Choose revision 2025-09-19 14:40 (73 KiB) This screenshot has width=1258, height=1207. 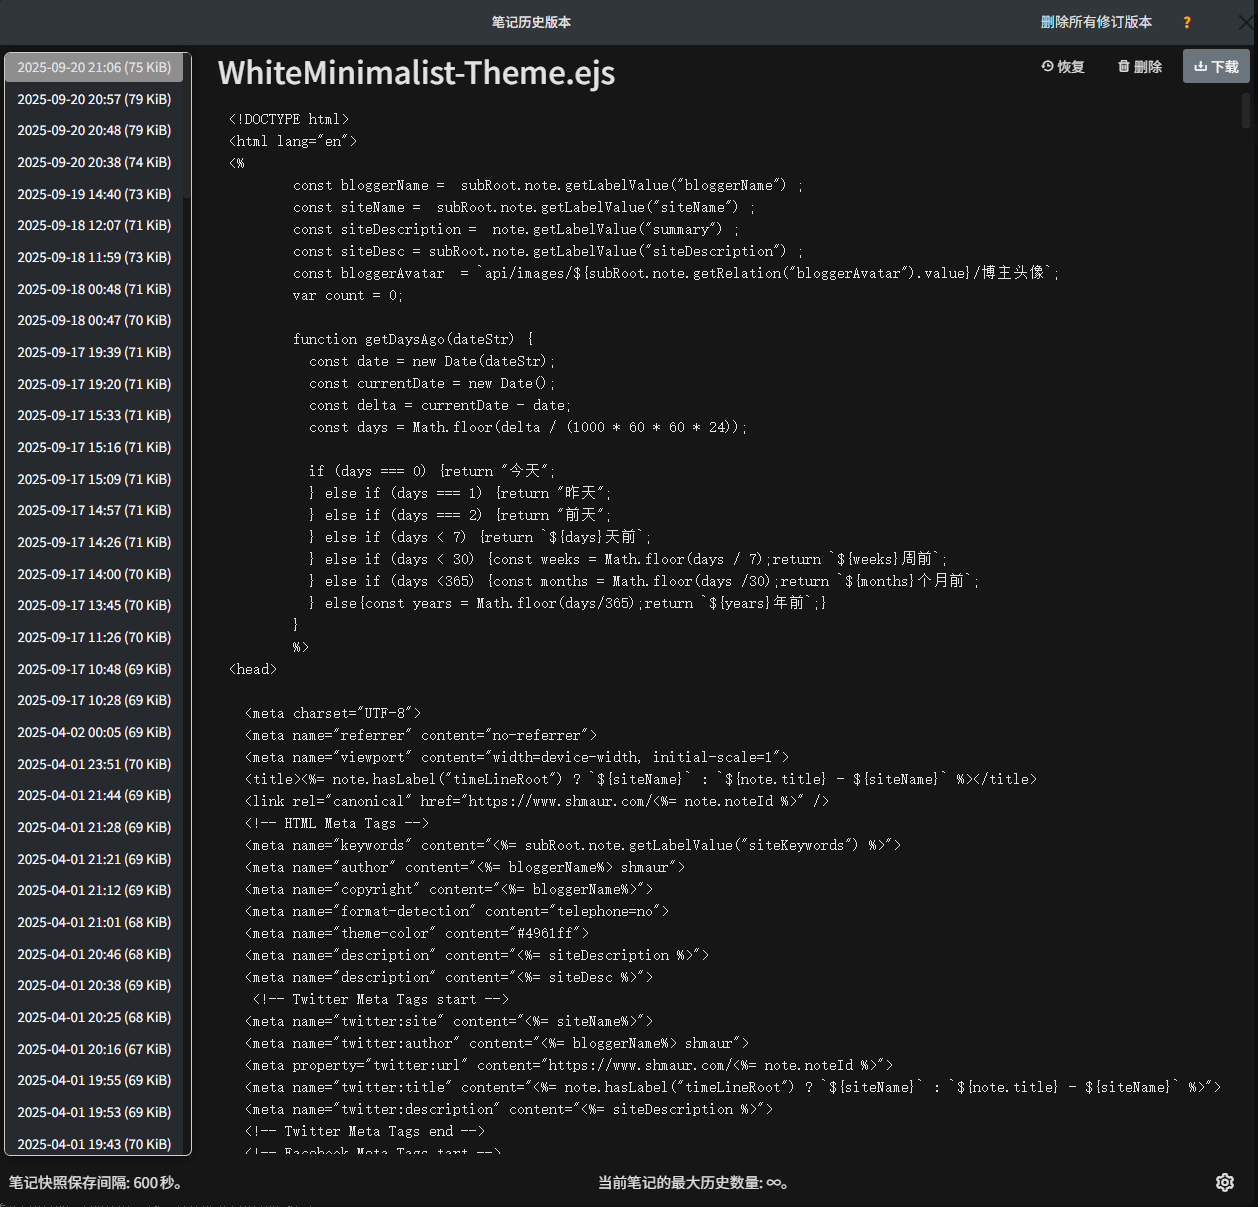coord(94,194)
